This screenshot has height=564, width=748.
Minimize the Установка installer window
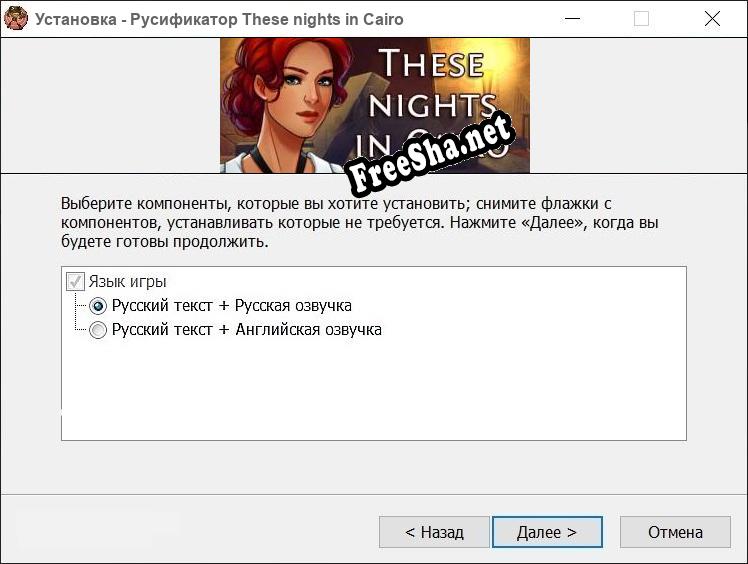click(571, 19)
